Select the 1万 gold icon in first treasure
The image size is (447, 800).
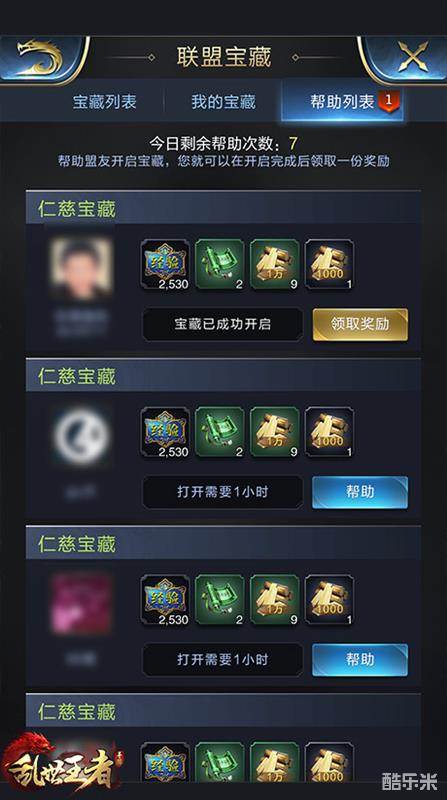click(x=275, y=264)
